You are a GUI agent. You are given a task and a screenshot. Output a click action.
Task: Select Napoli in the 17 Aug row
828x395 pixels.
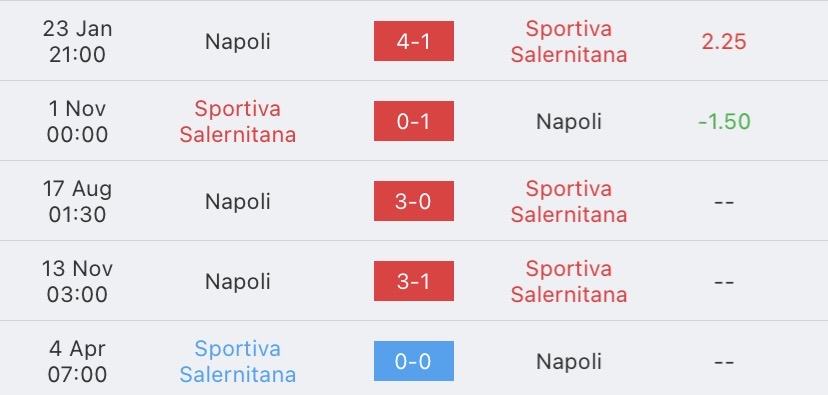238,202
